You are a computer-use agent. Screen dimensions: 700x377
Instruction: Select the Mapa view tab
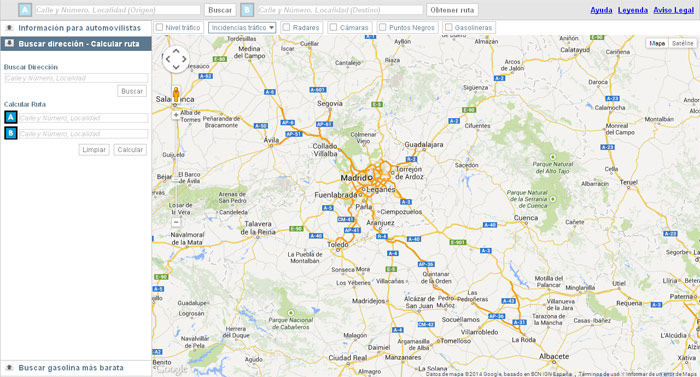[657, 43]
